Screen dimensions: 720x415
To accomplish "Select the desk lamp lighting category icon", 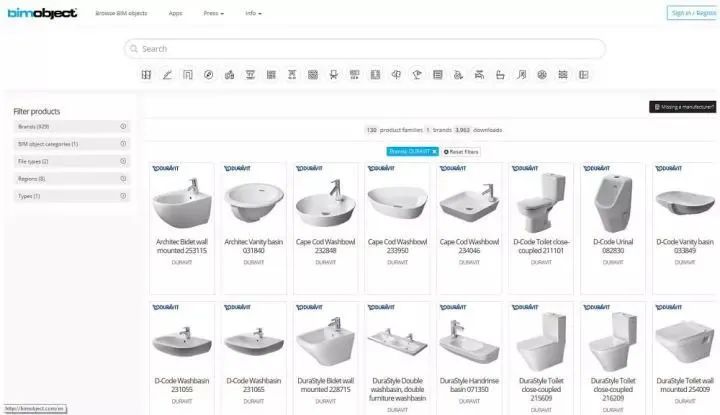I will (x=417, y=75).
